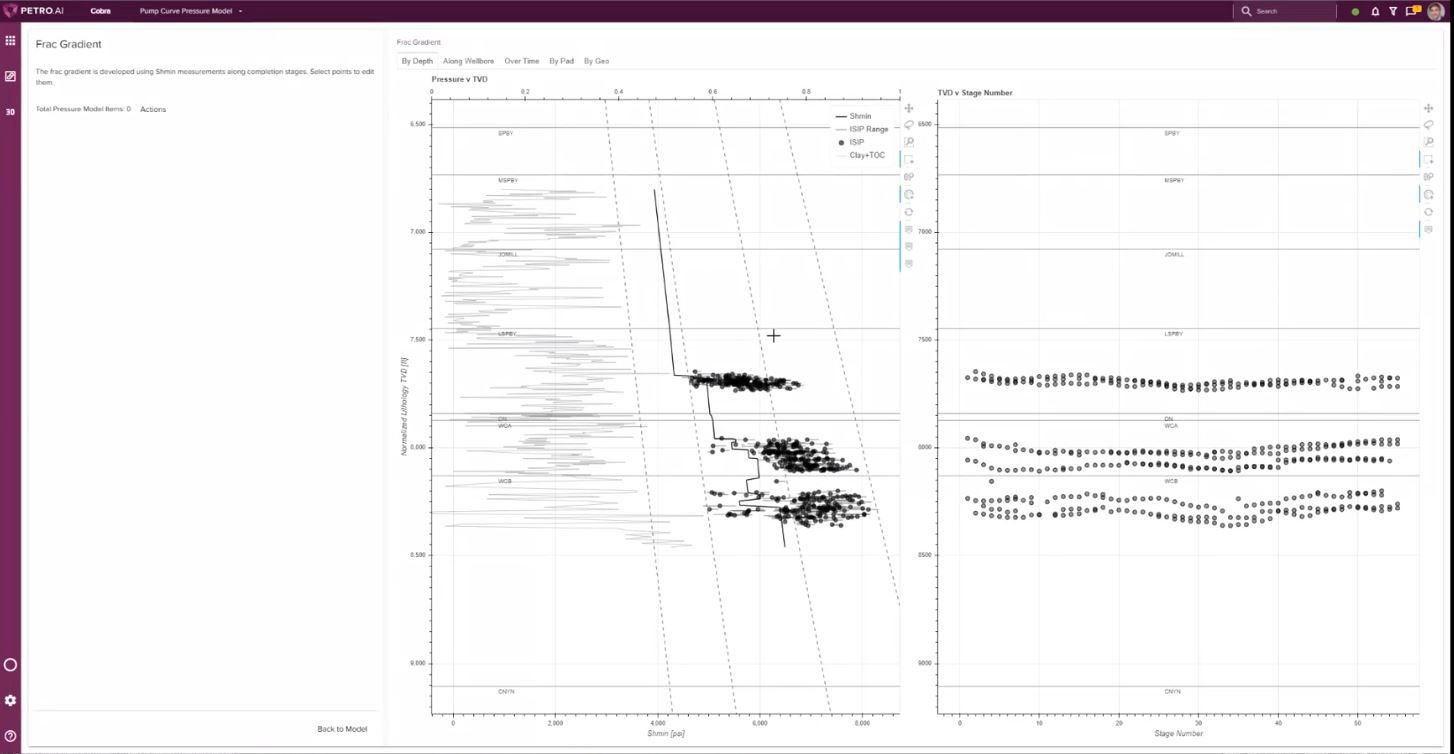The width and height of the screenshot is (1454, 754).
Task: Toggle Clay+TOC series in the legend
Action: click(860, 155)
